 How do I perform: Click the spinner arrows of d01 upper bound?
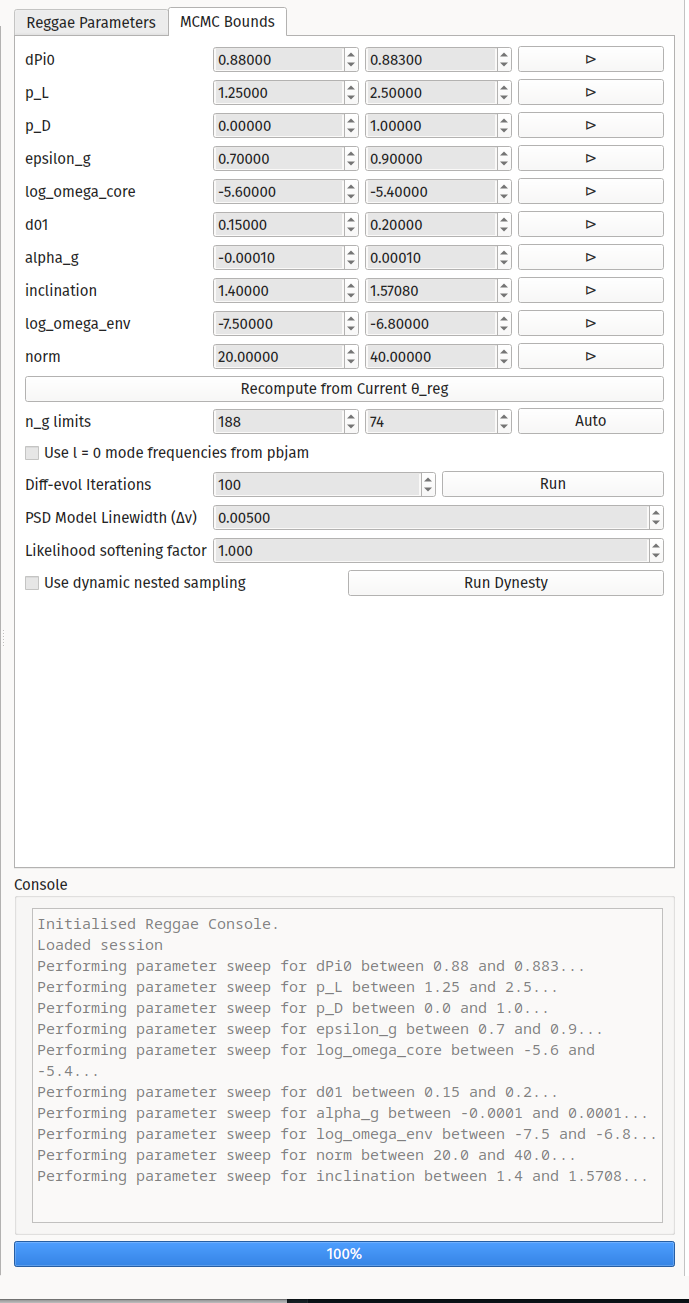click(x=504, y=224)
